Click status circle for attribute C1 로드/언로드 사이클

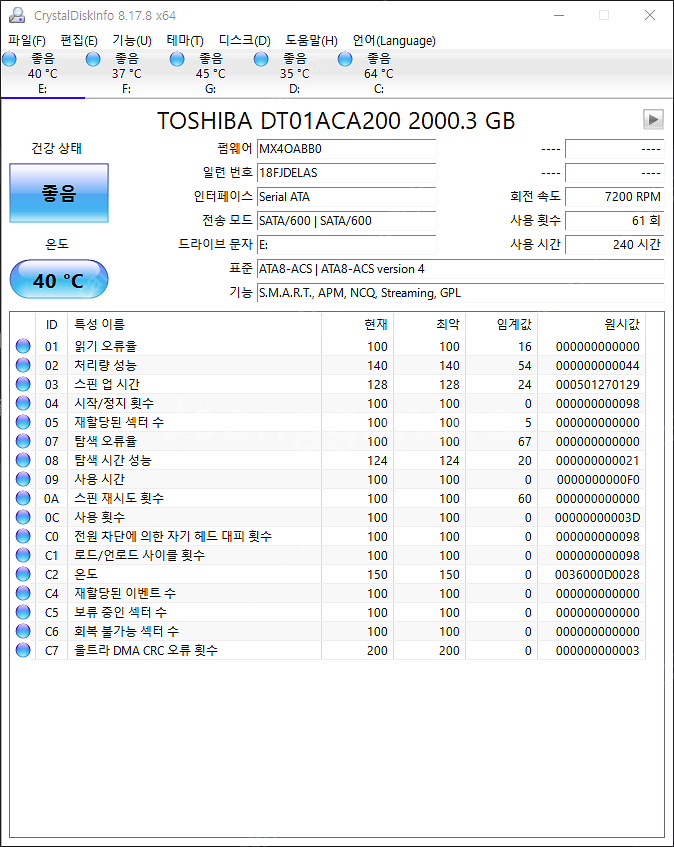(23, 555)
